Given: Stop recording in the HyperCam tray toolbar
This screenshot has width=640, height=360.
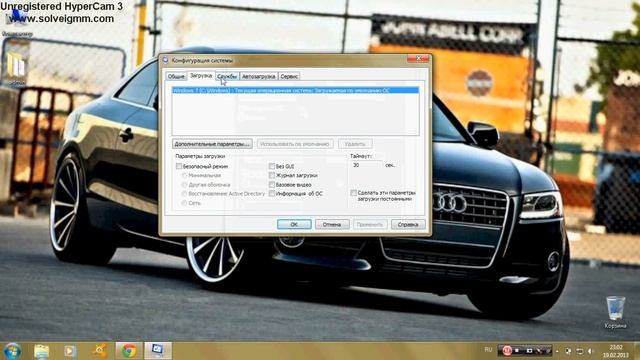Looking at the screenshot, I should 517,351.
